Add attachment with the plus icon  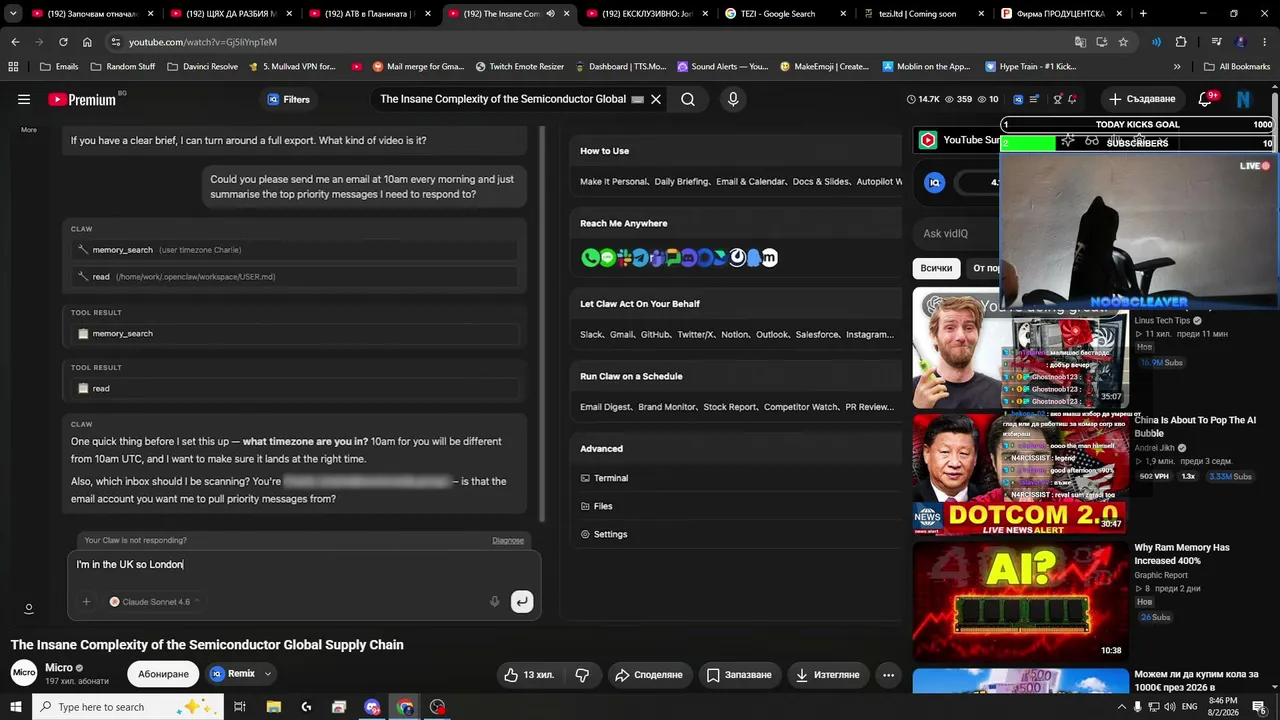pyautogui.click(x=86, y=602)
